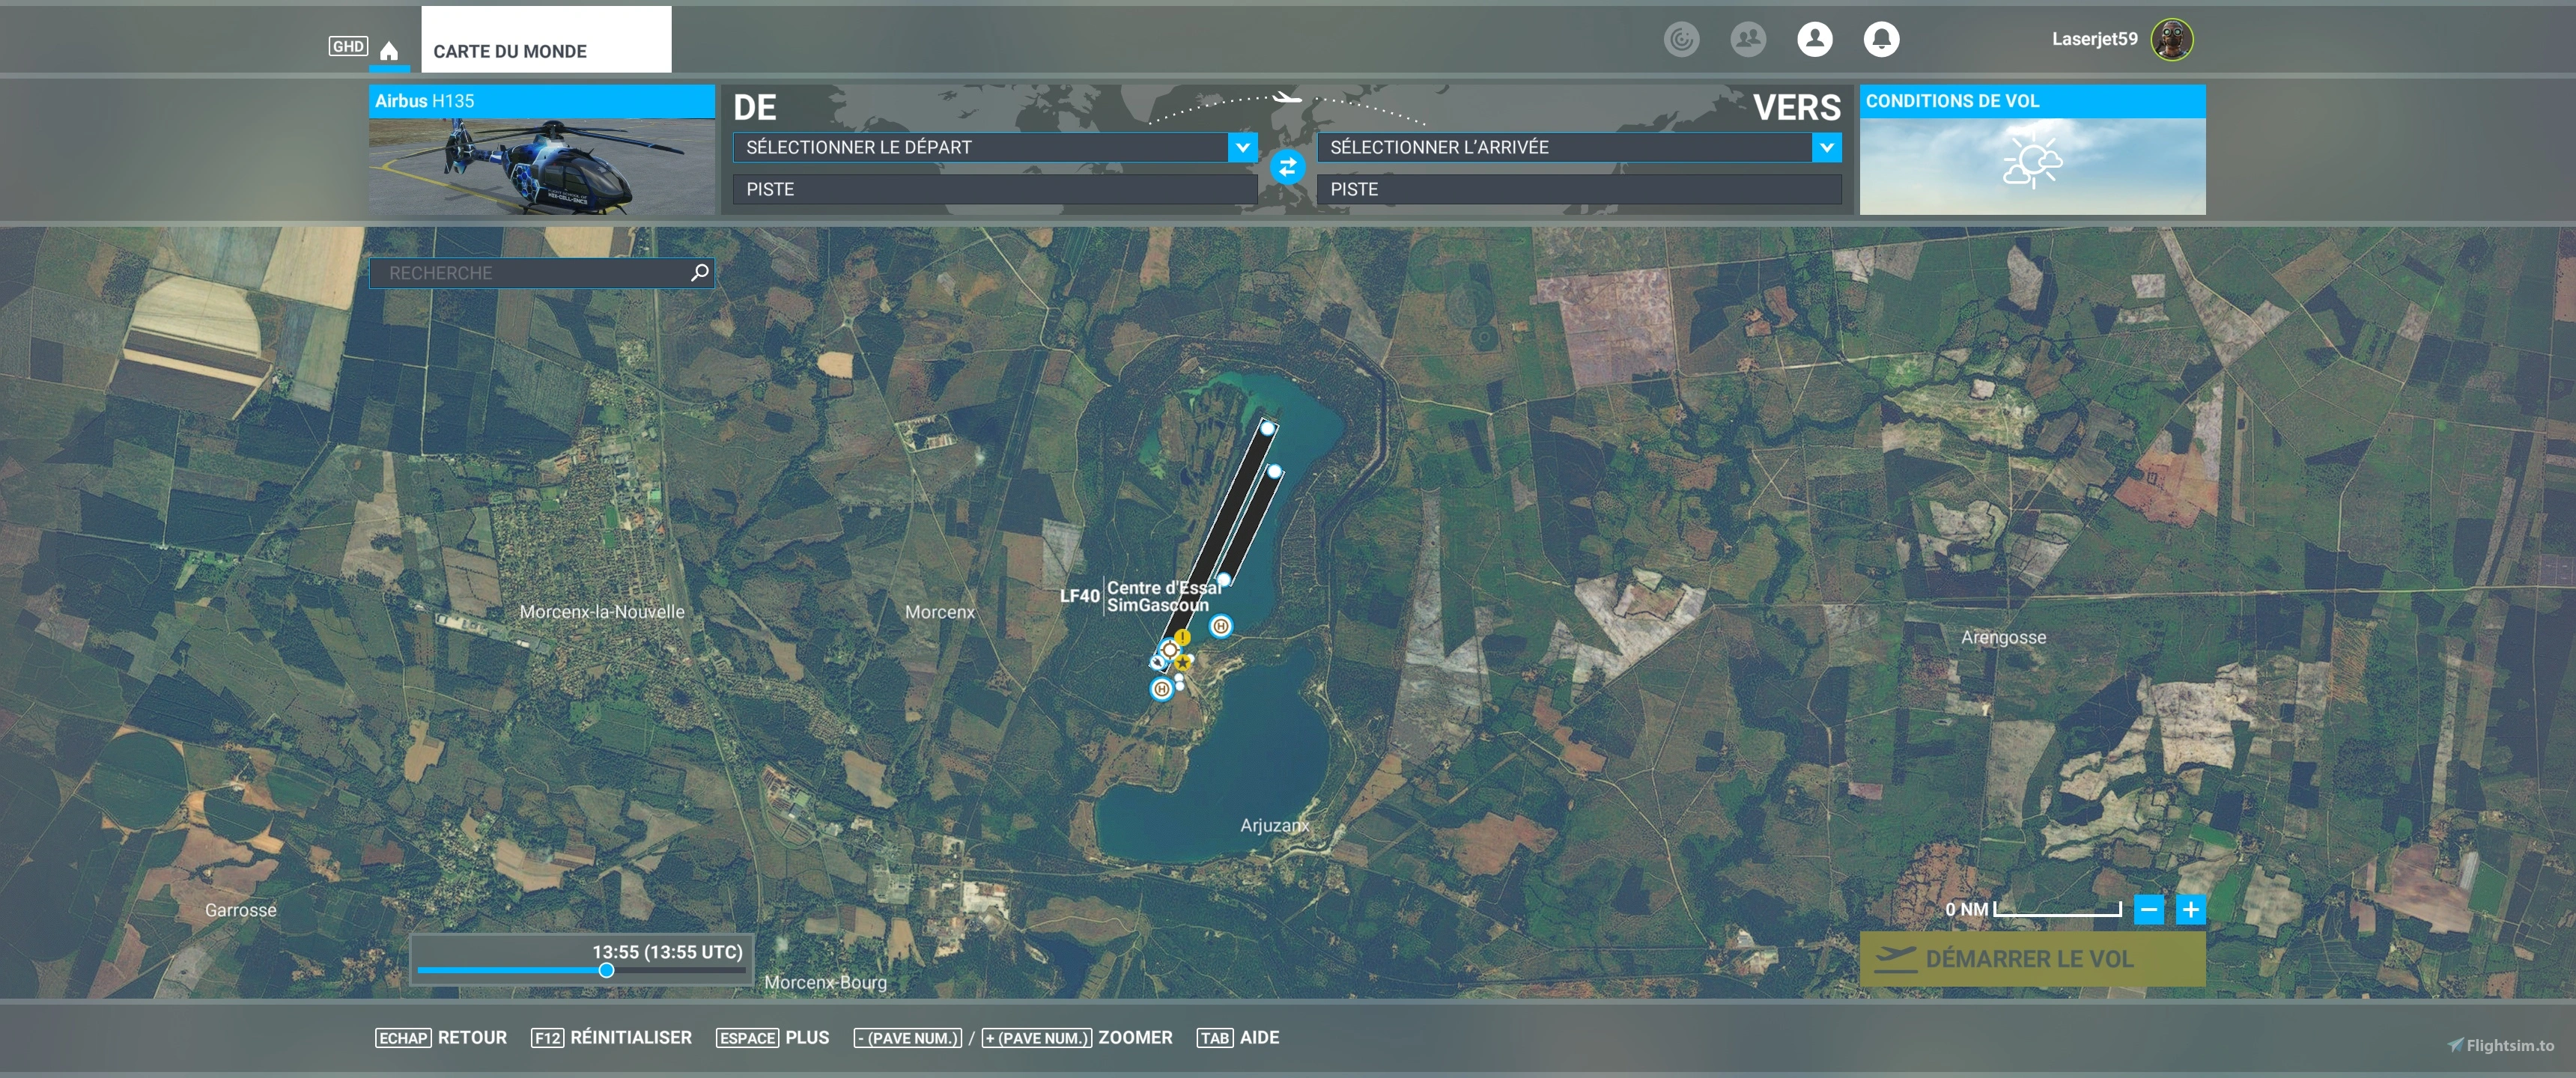This screenshot has height=1078, width=2576.
Task: Click the time of day slider handle
Action: 606,970
